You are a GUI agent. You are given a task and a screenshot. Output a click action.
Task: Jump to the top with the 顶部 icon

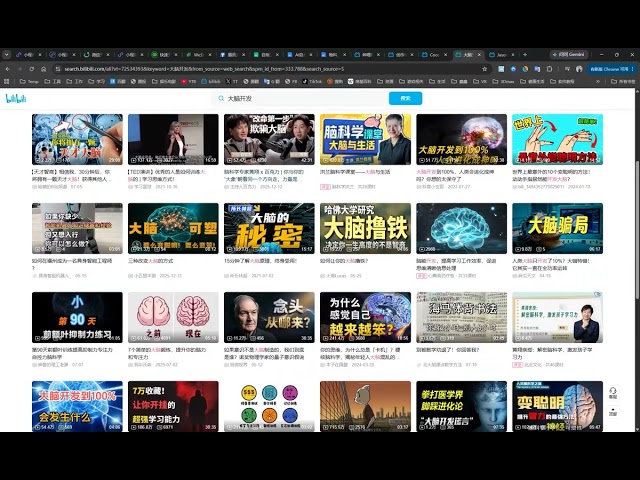(x=613, y=411)
